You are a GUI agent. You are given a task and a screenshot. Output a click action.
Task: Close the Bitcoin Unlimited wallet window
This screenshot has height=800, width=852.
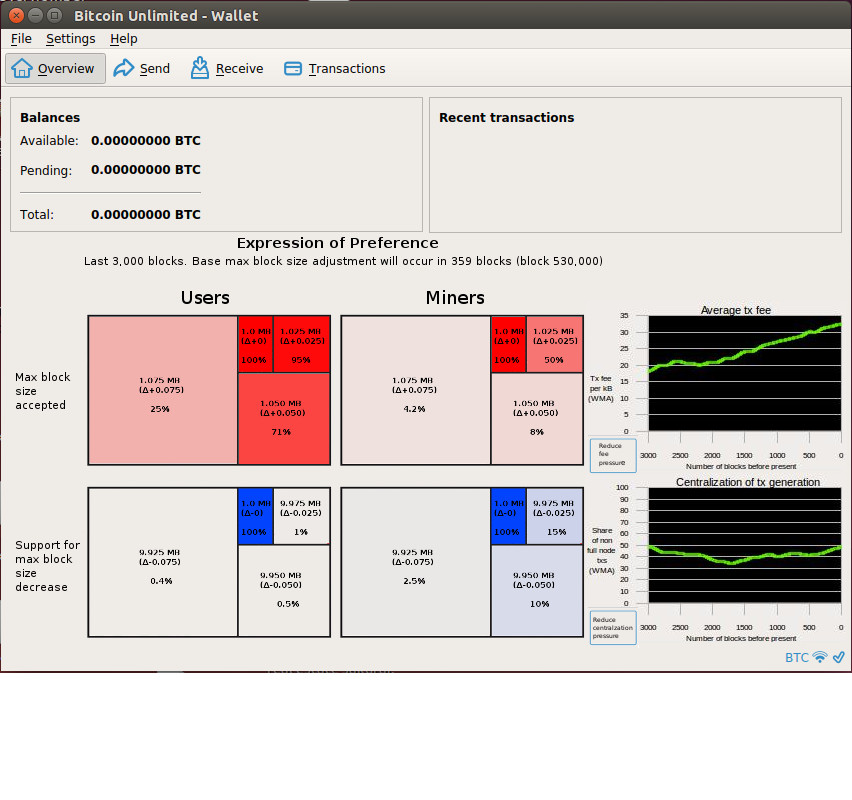pyautogui.click(x=16, y=15)
